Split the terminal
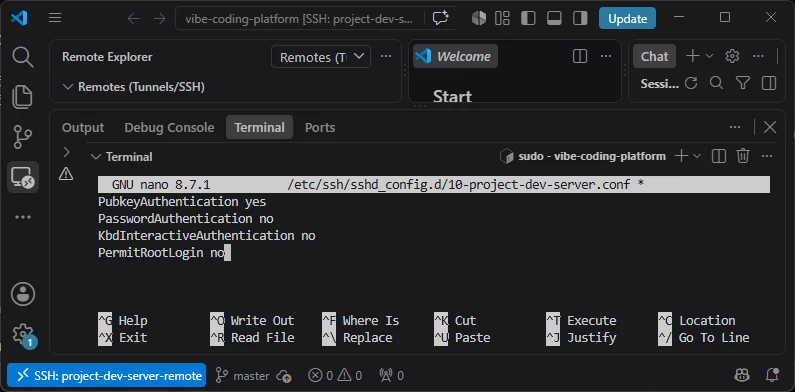The width and height of the screenshot is (795, 392). pos(719,156)
